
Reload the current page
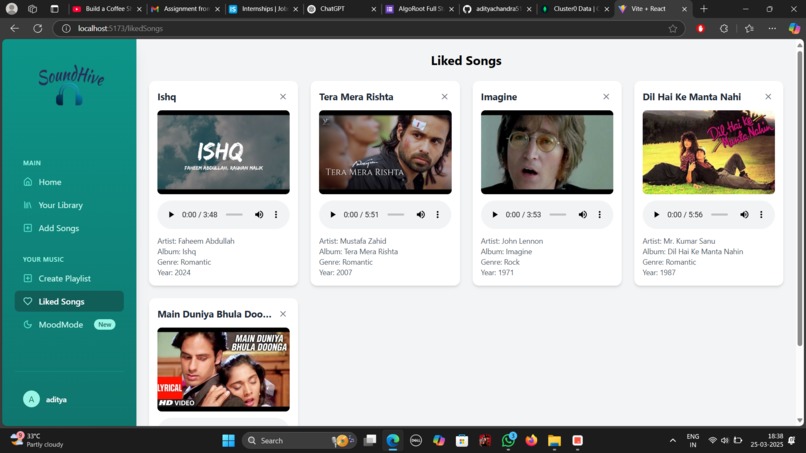point(38,28)
